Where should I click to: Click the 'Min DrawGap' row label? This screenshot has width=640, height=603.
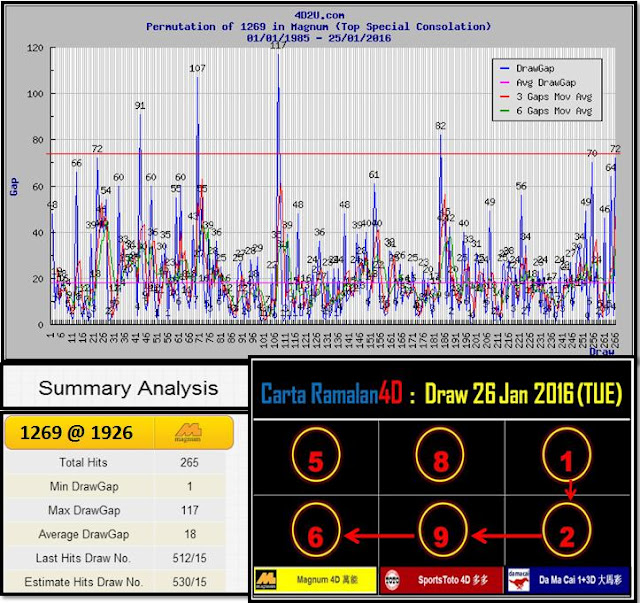(x=84, y=487)
